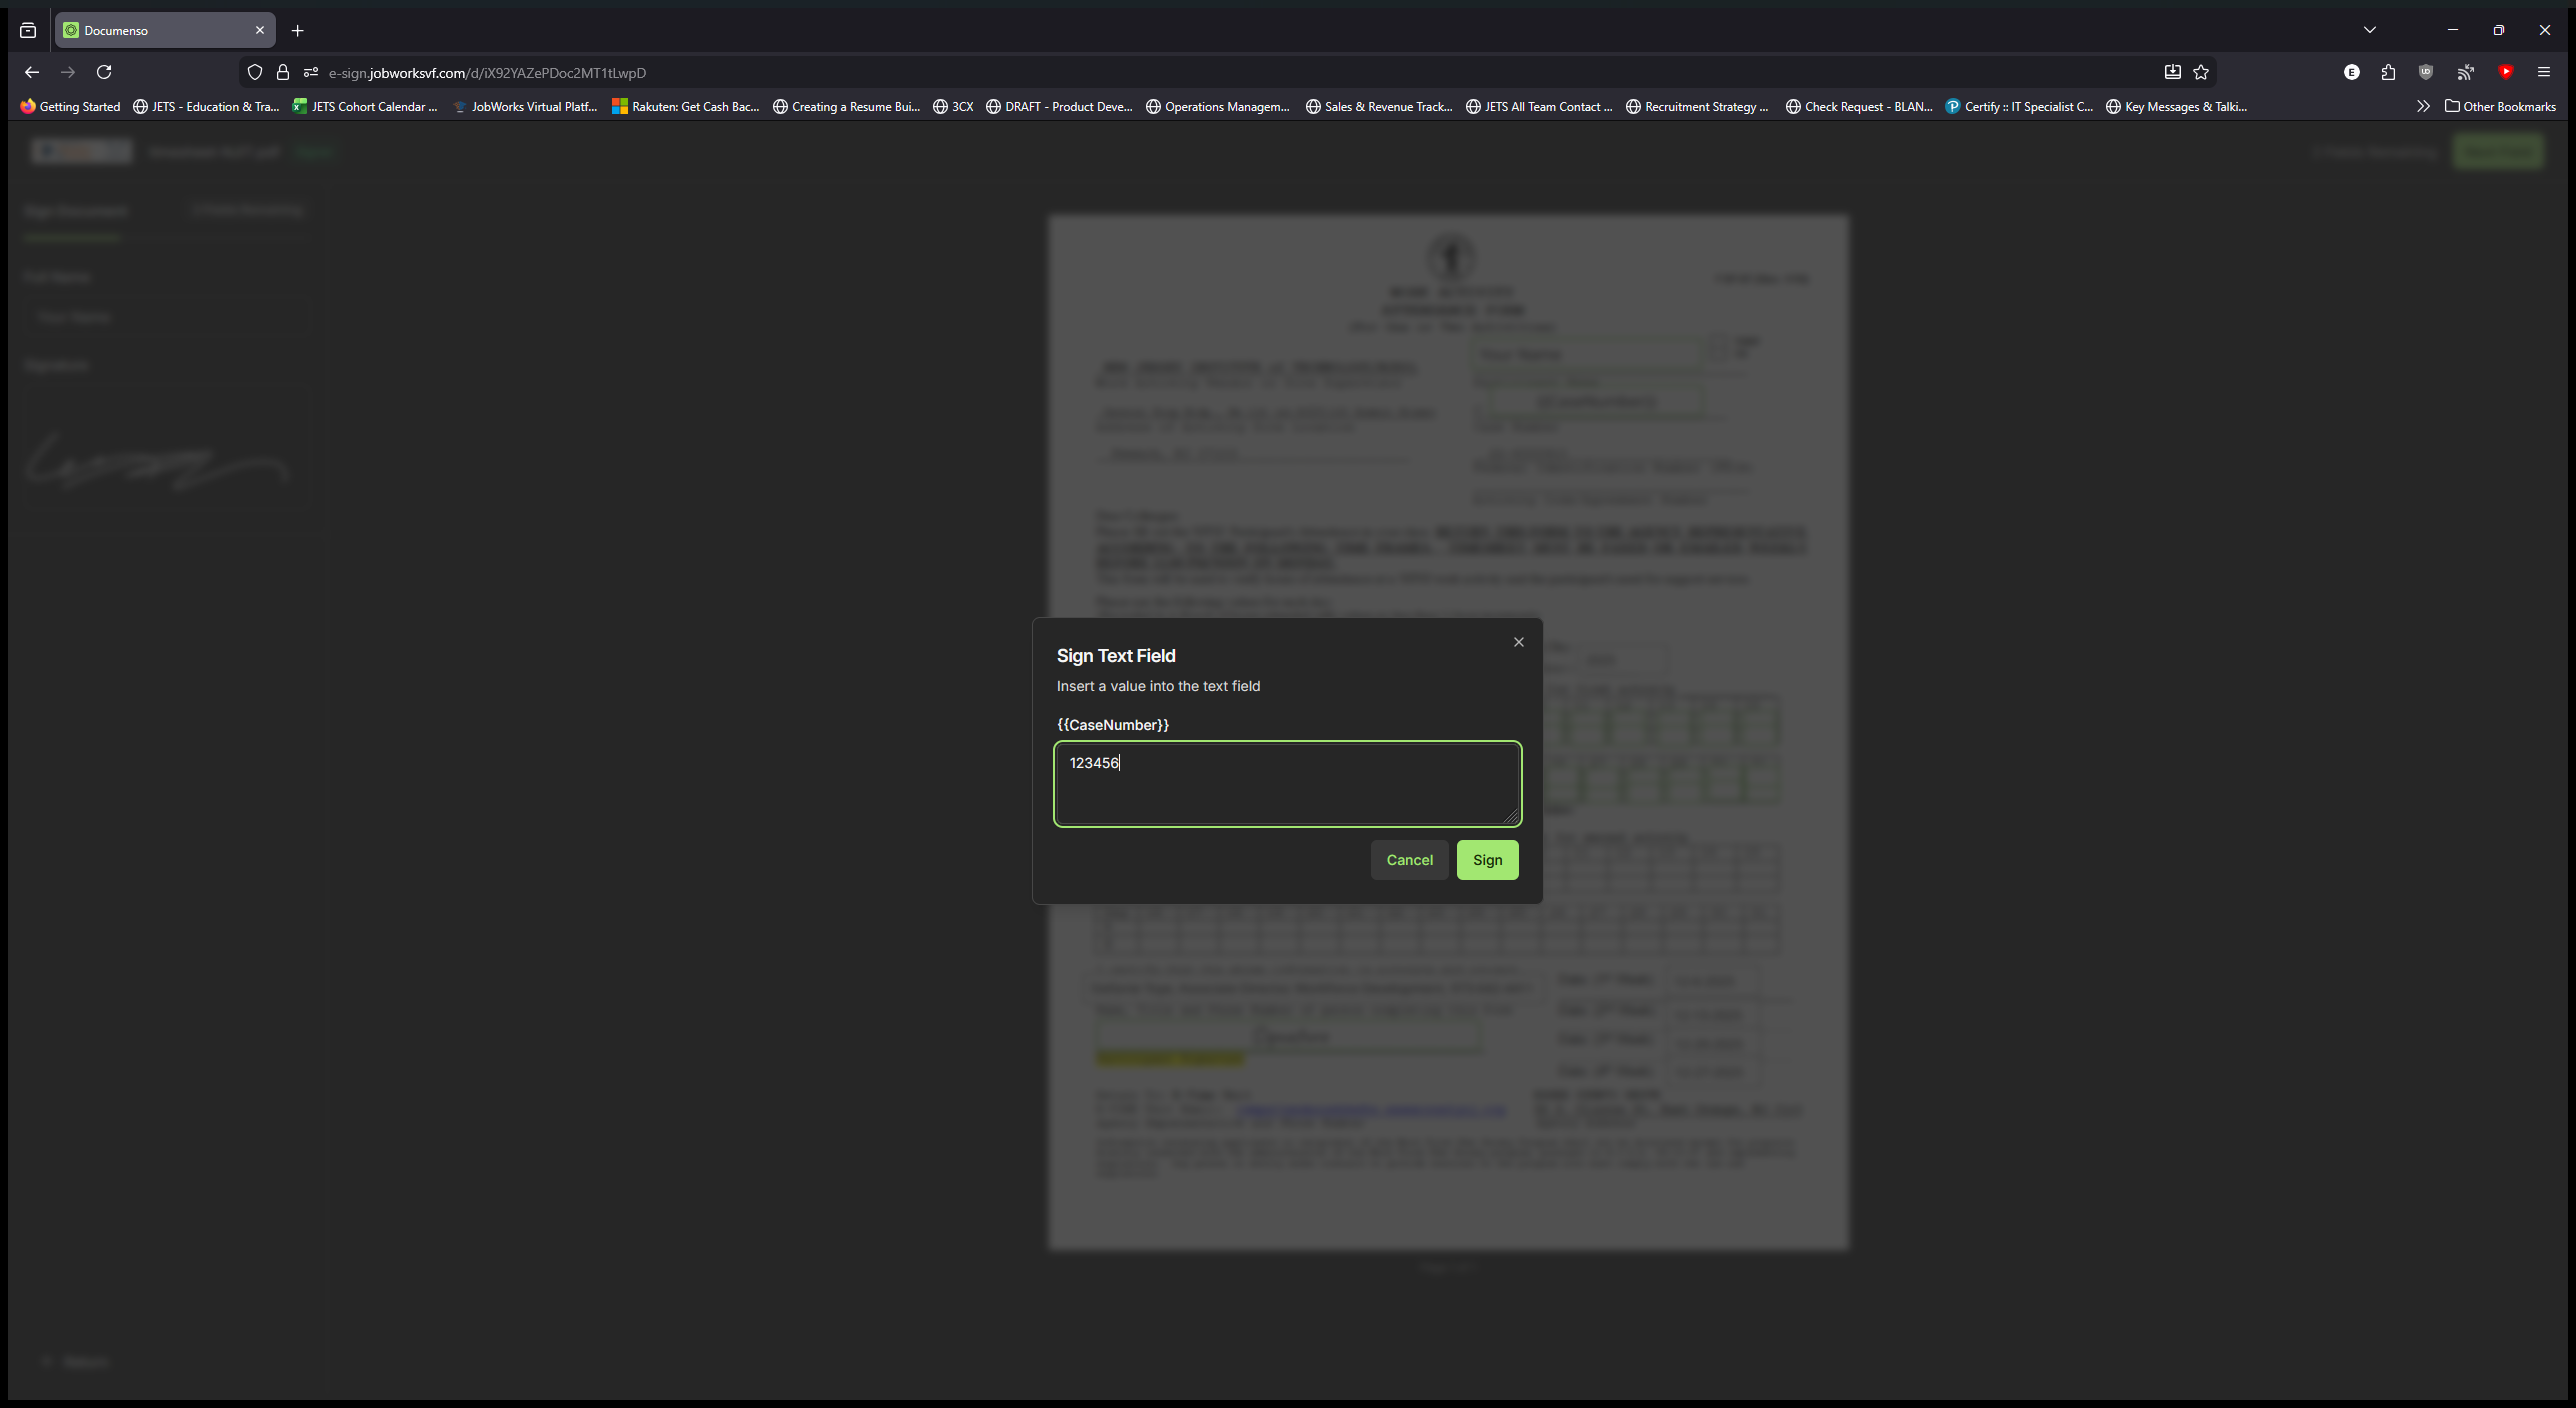
Task: Click Cancel in the Sign Text Field dialog
Action: coord(1409,859)
